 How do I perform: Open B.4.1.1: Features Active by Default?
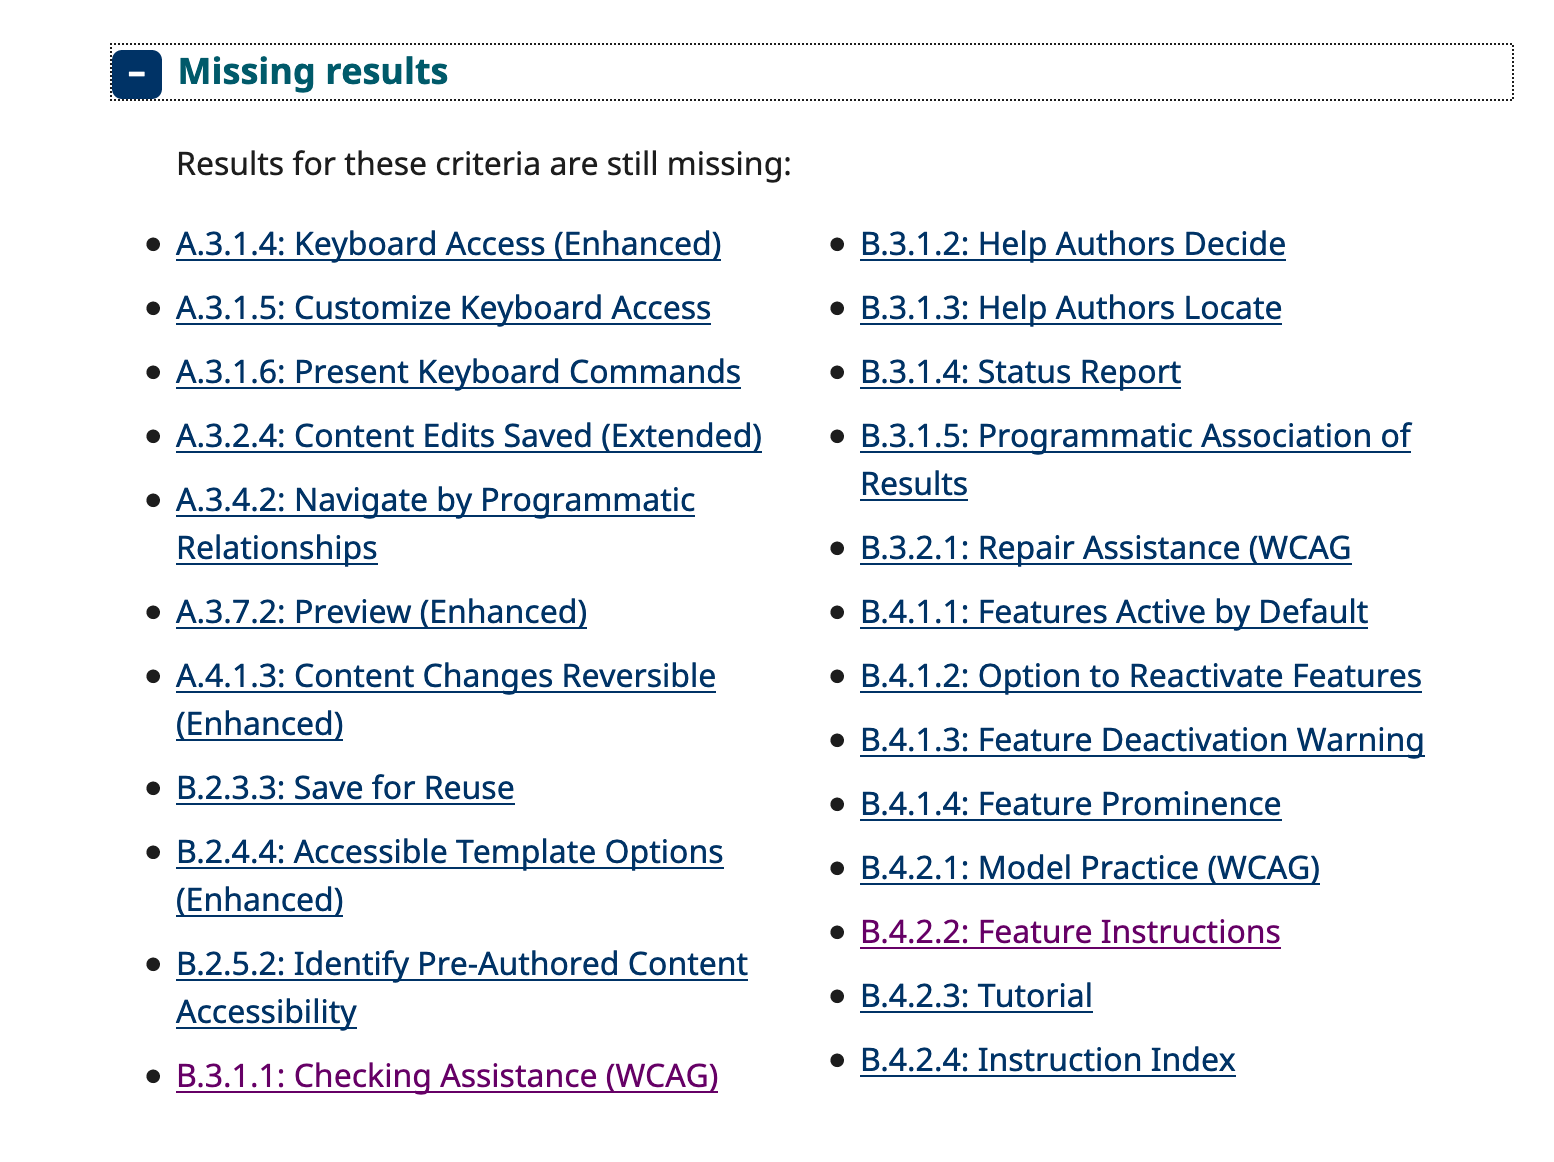(x=1114, y=611)
